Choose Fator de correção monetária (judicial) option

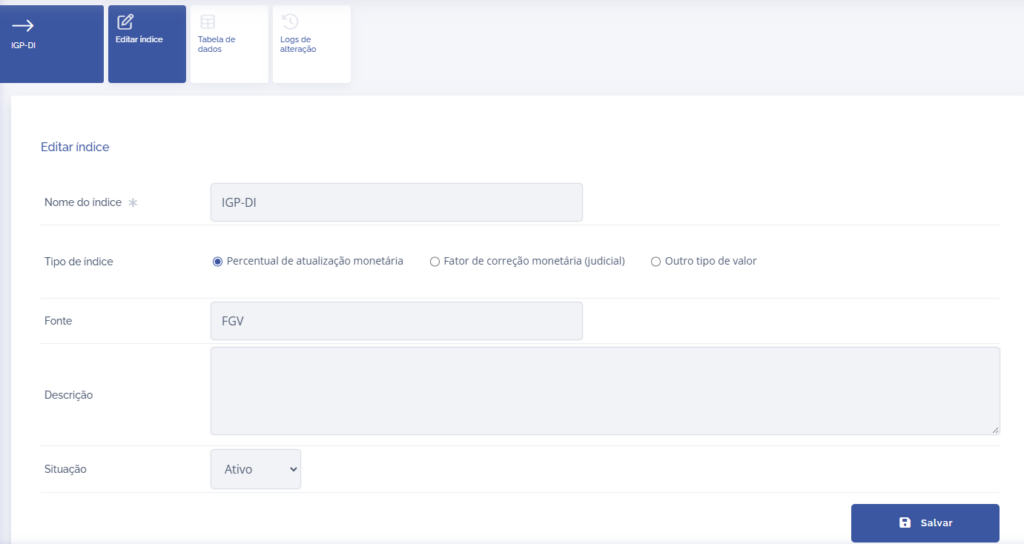pyautogui.click(x=435, y=262)
